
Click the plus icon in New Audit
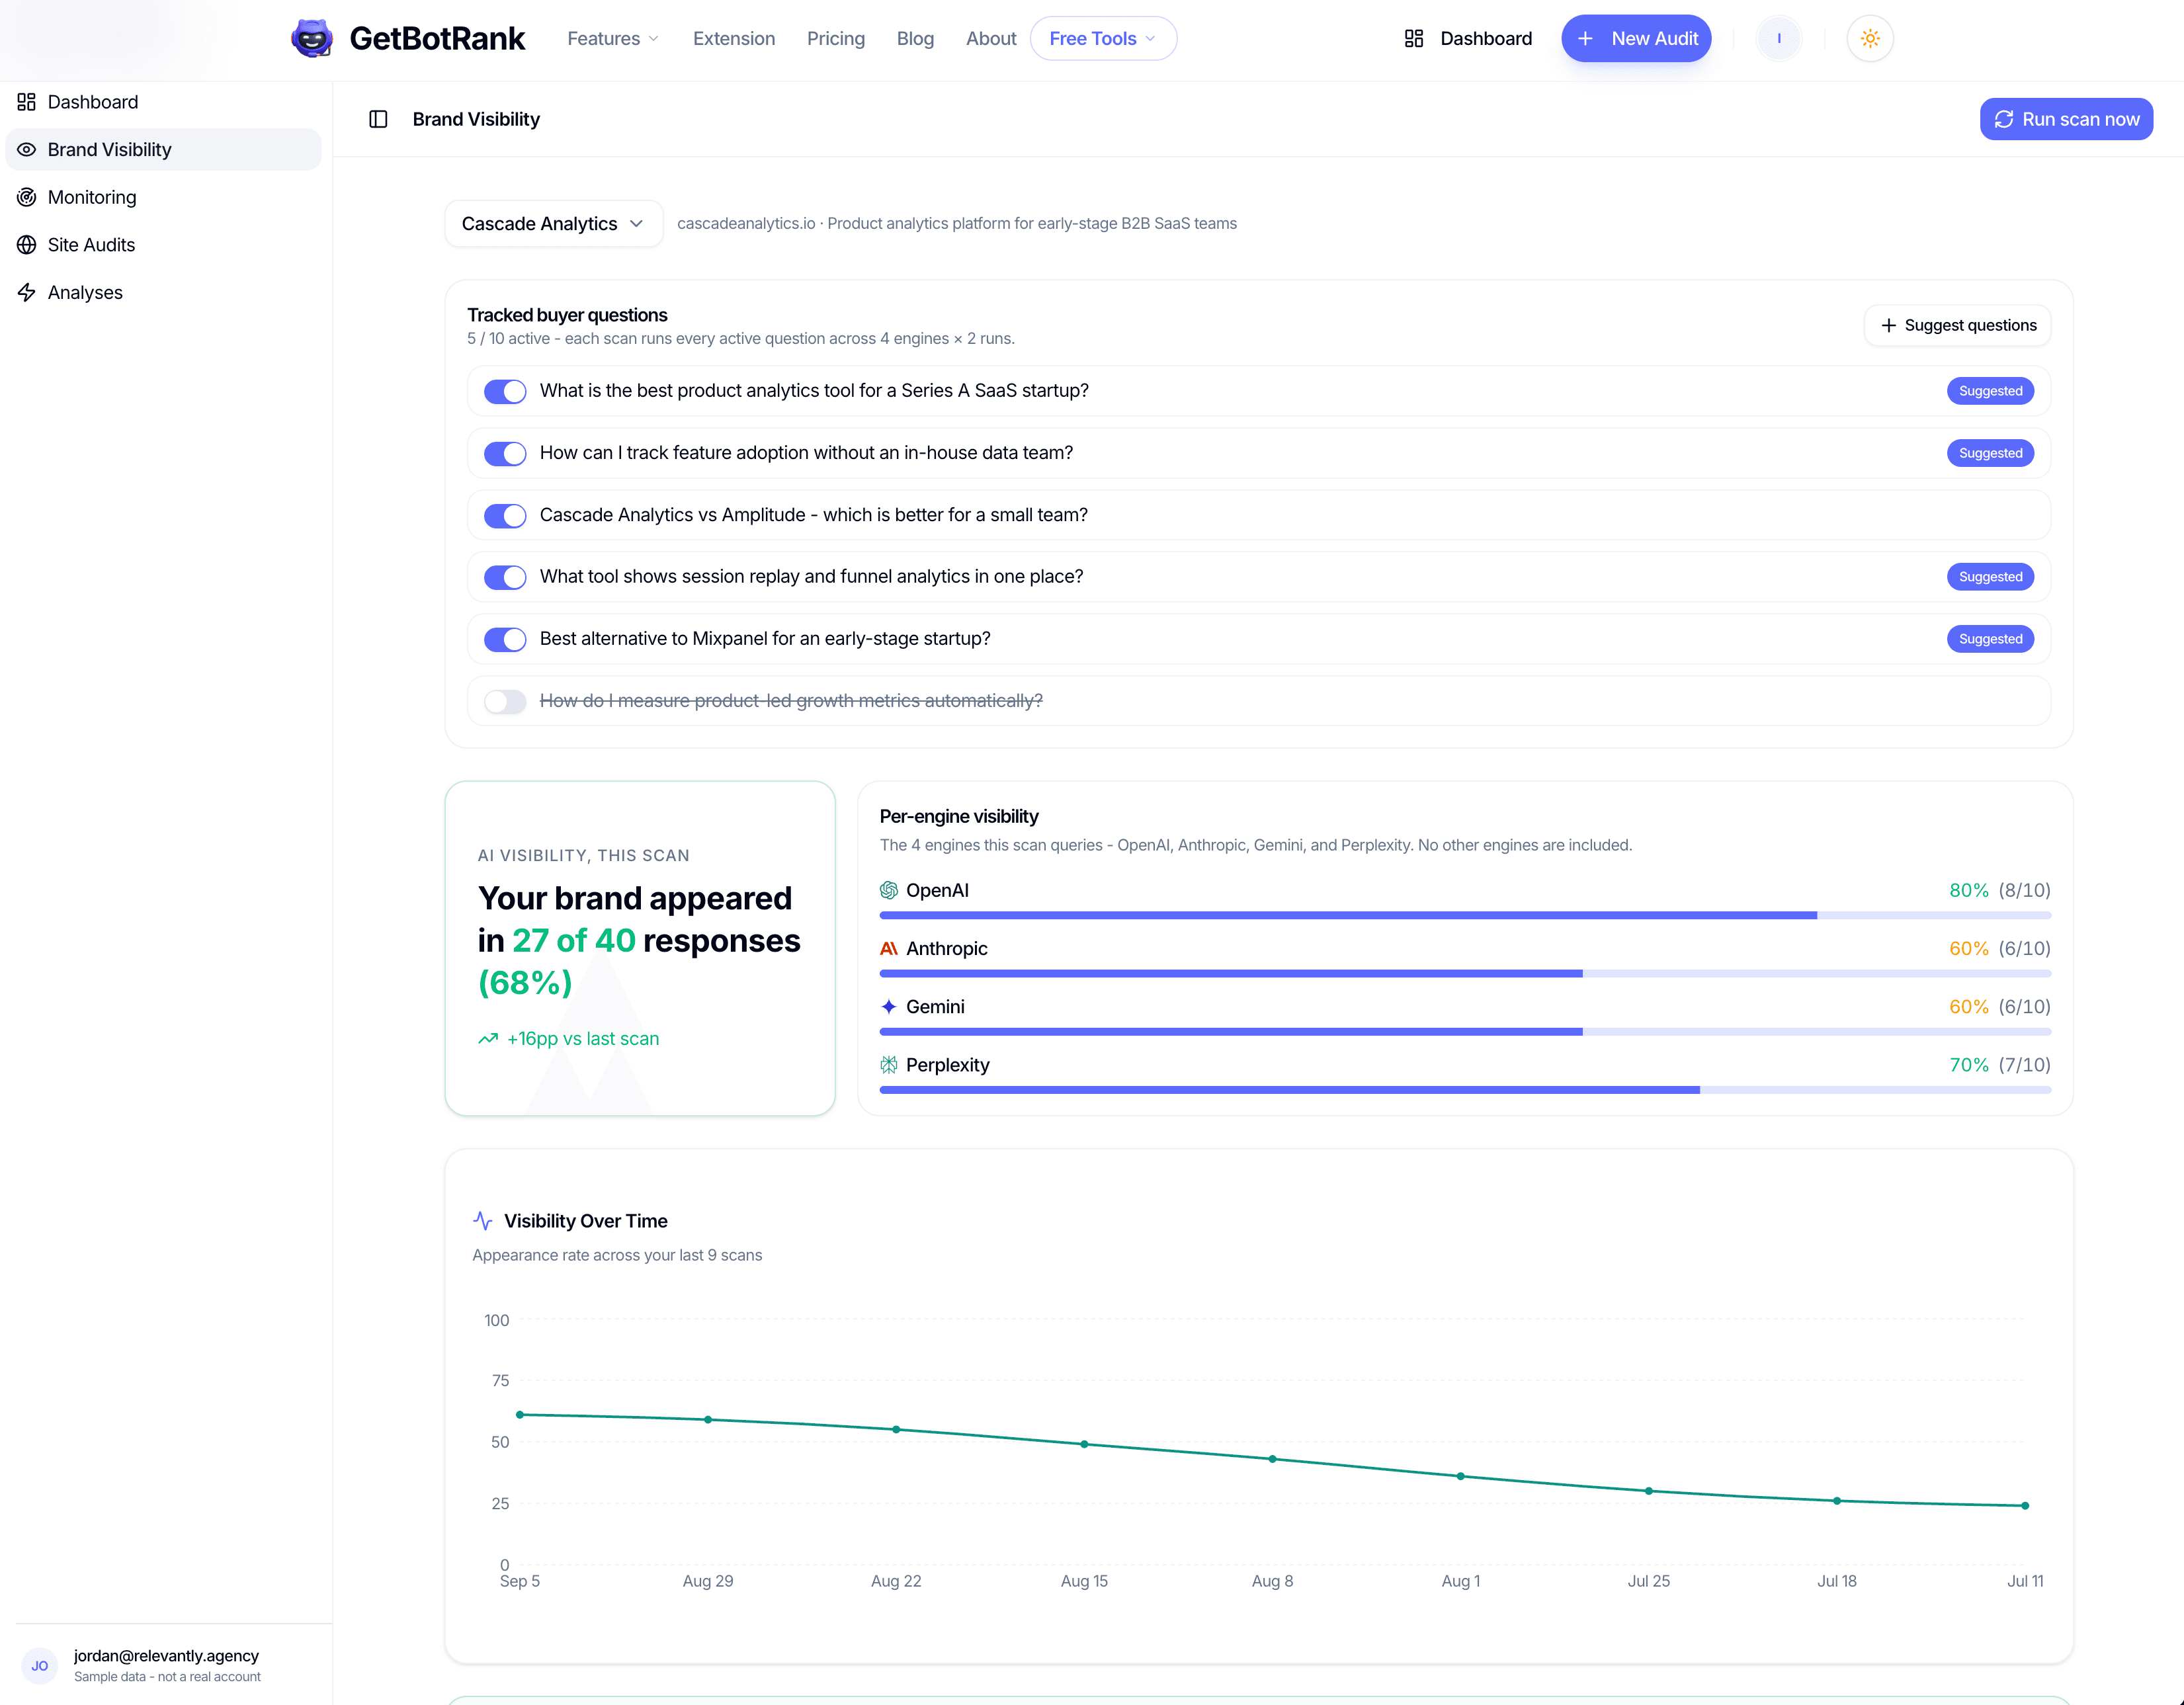[1585, 38]
